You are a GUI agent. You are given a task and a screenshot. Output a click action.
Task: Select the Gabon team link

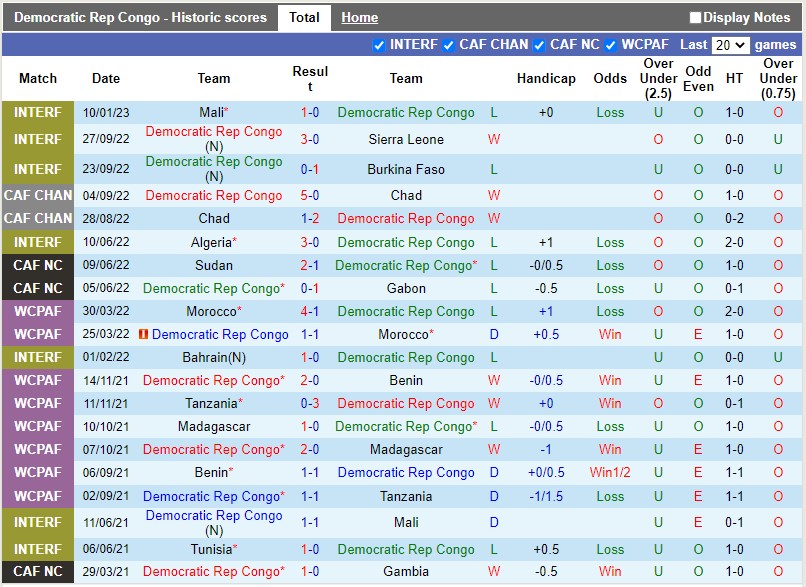[406, 288]
